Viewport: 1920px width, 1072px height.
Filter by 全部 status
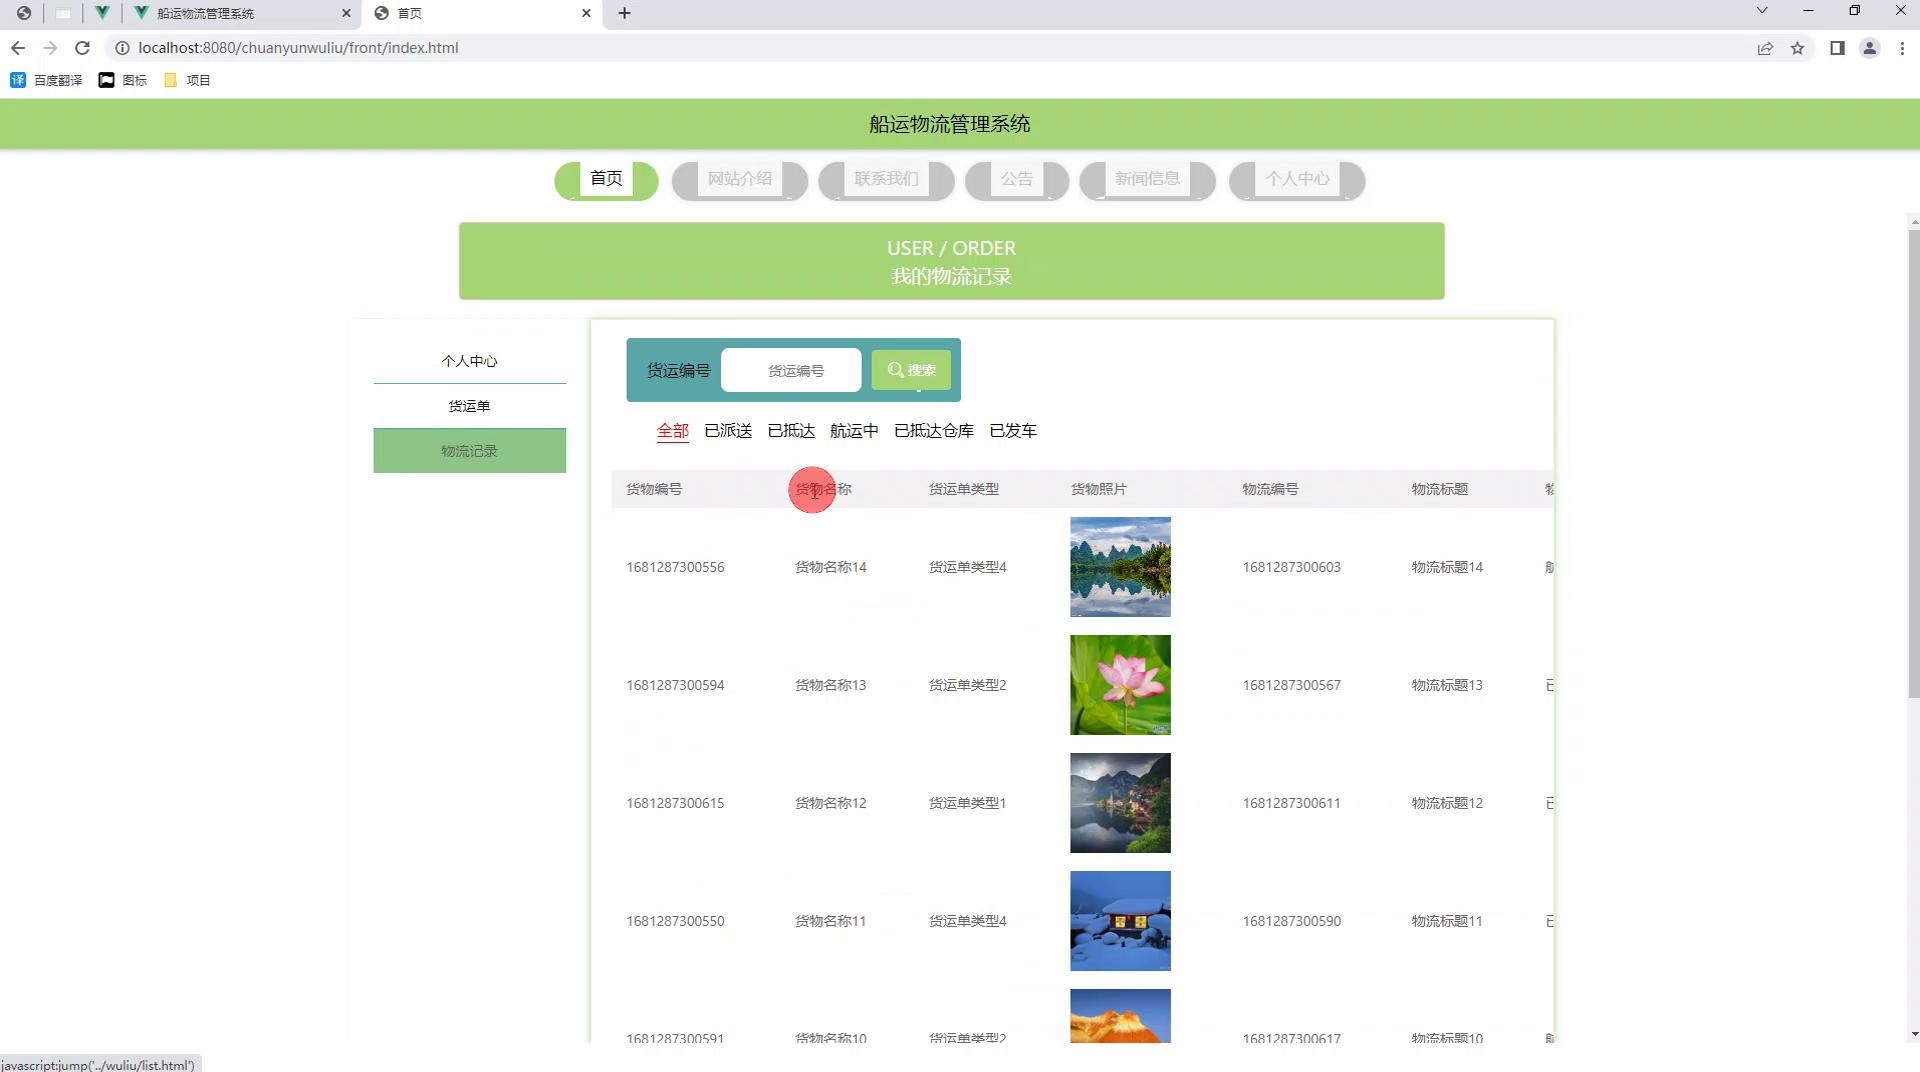click(673, 431)
